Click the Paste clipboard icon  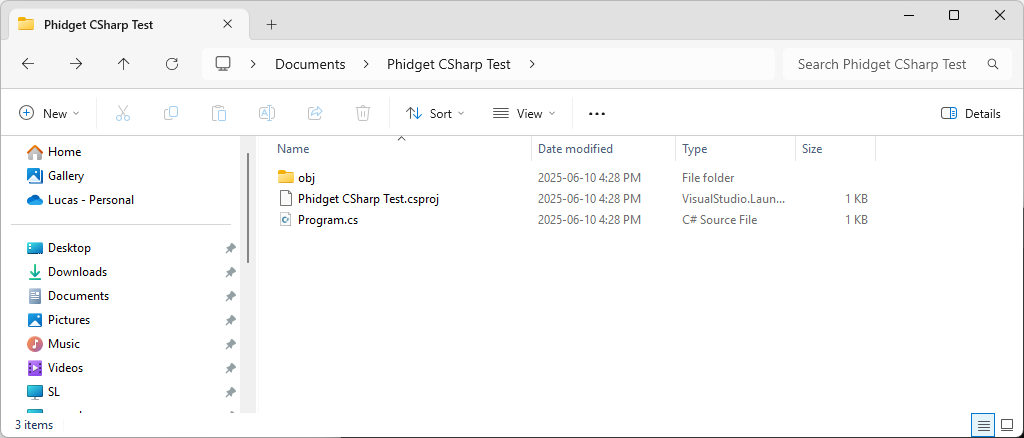coord(219,114)
